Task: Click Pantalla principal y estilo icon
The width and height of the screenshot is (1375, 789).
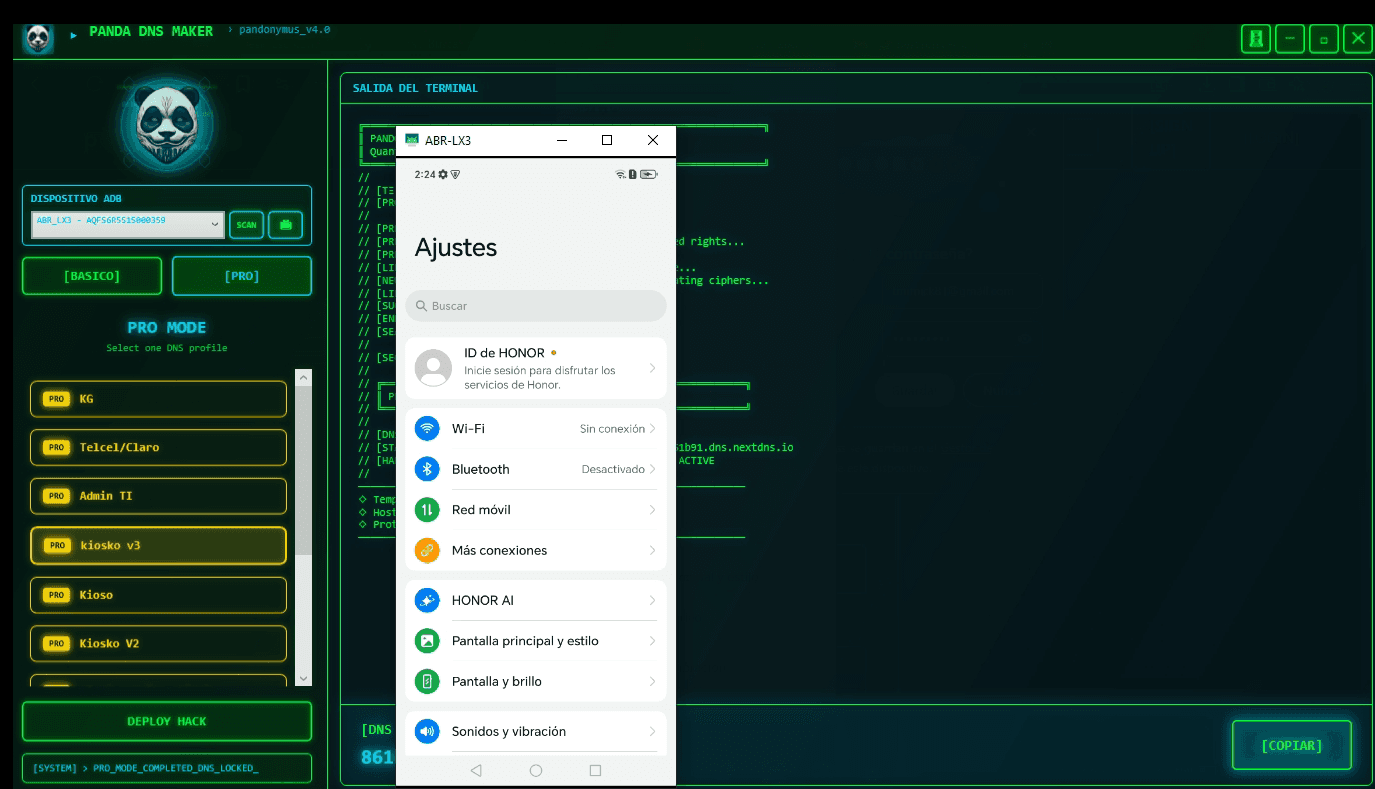Action: click(427, 641)
